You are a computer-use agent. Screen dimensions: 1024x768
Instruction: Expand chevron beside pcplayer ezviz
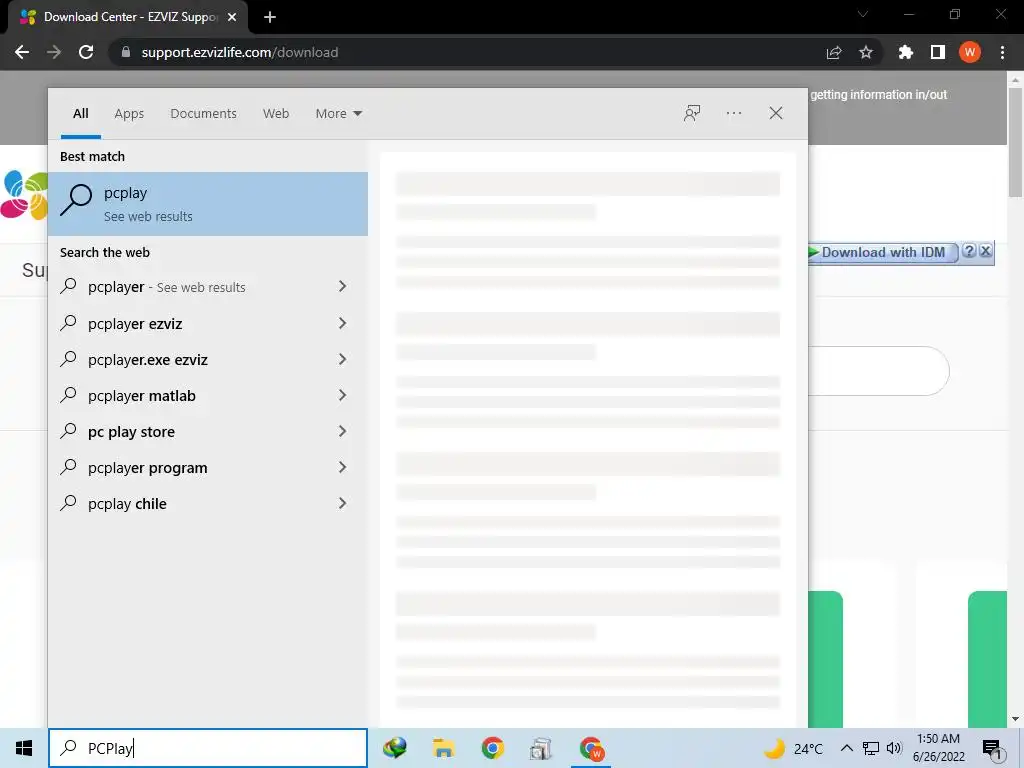click(342, 323)
